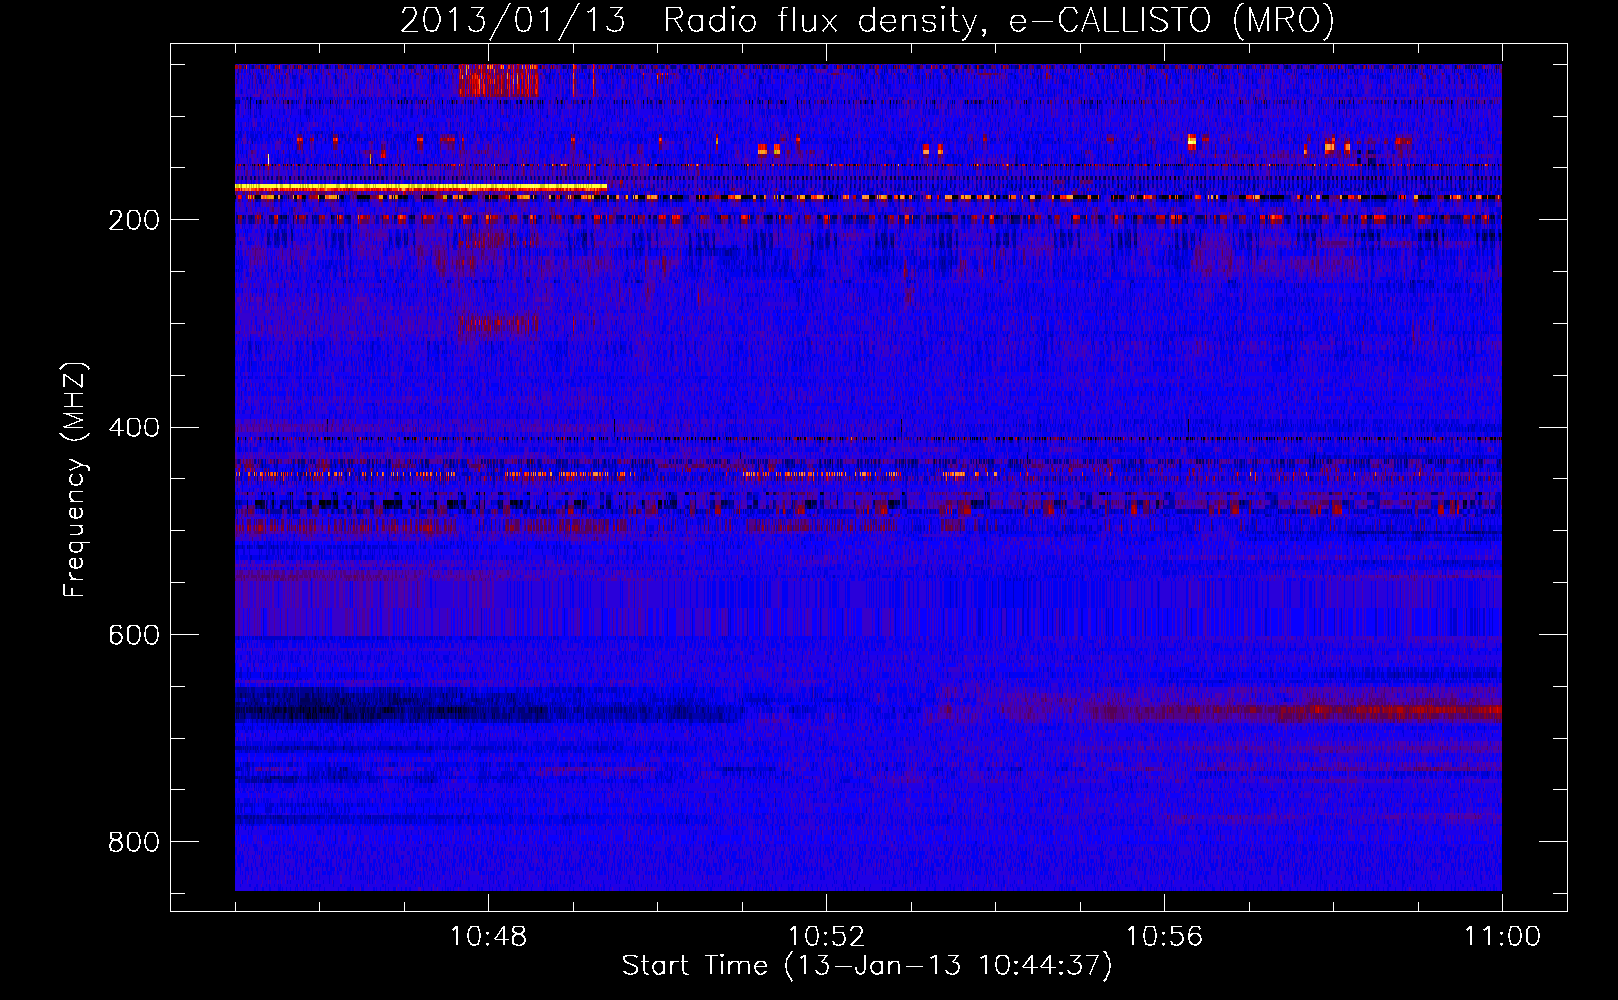Select the 200 frequency axis label
The width and height of the screenshot is (1618, 1000).
click(133, 220)
